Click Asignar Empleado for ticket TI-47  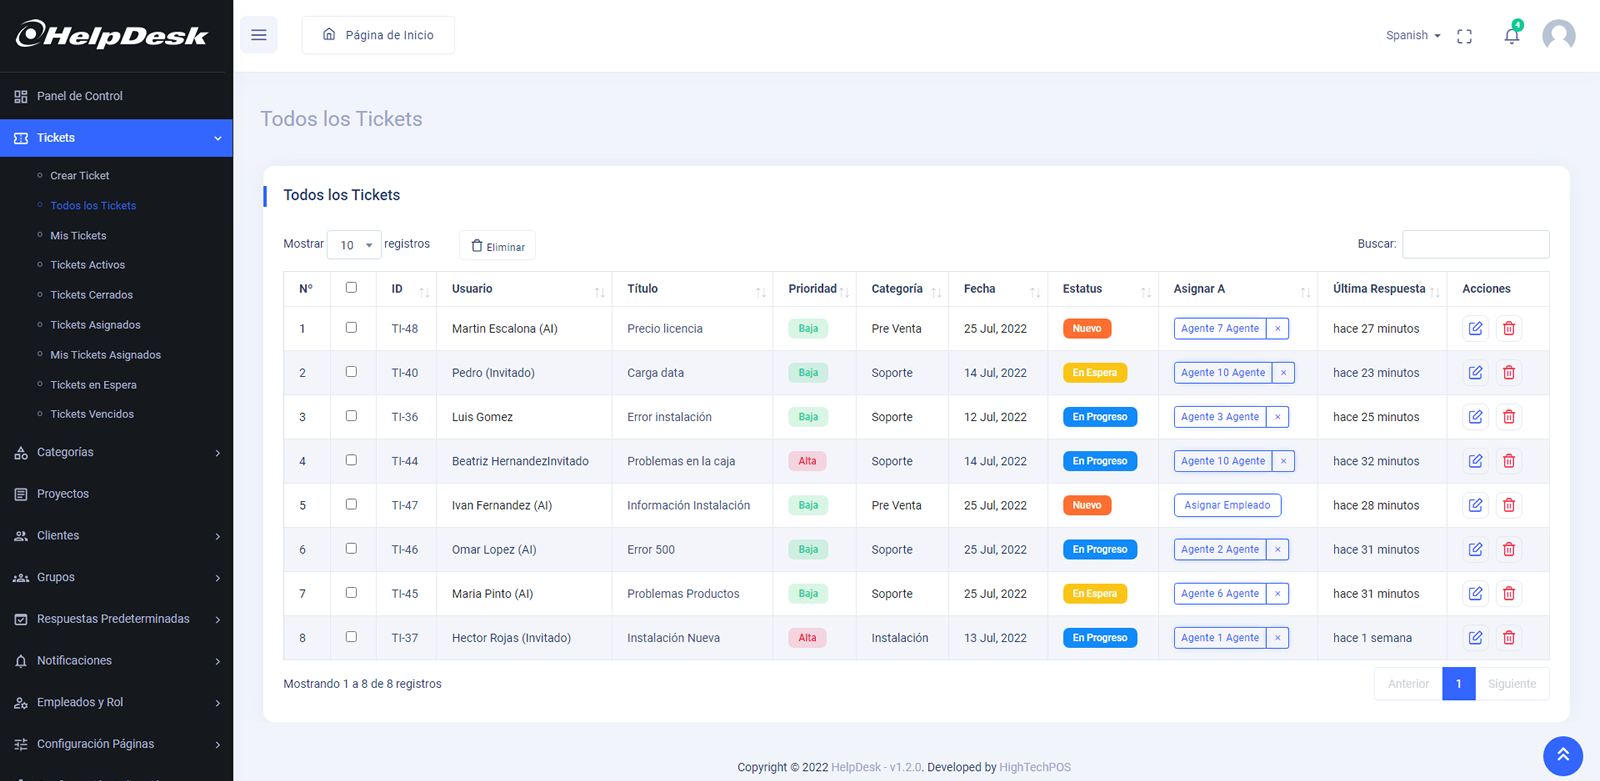pos(1227,505)
